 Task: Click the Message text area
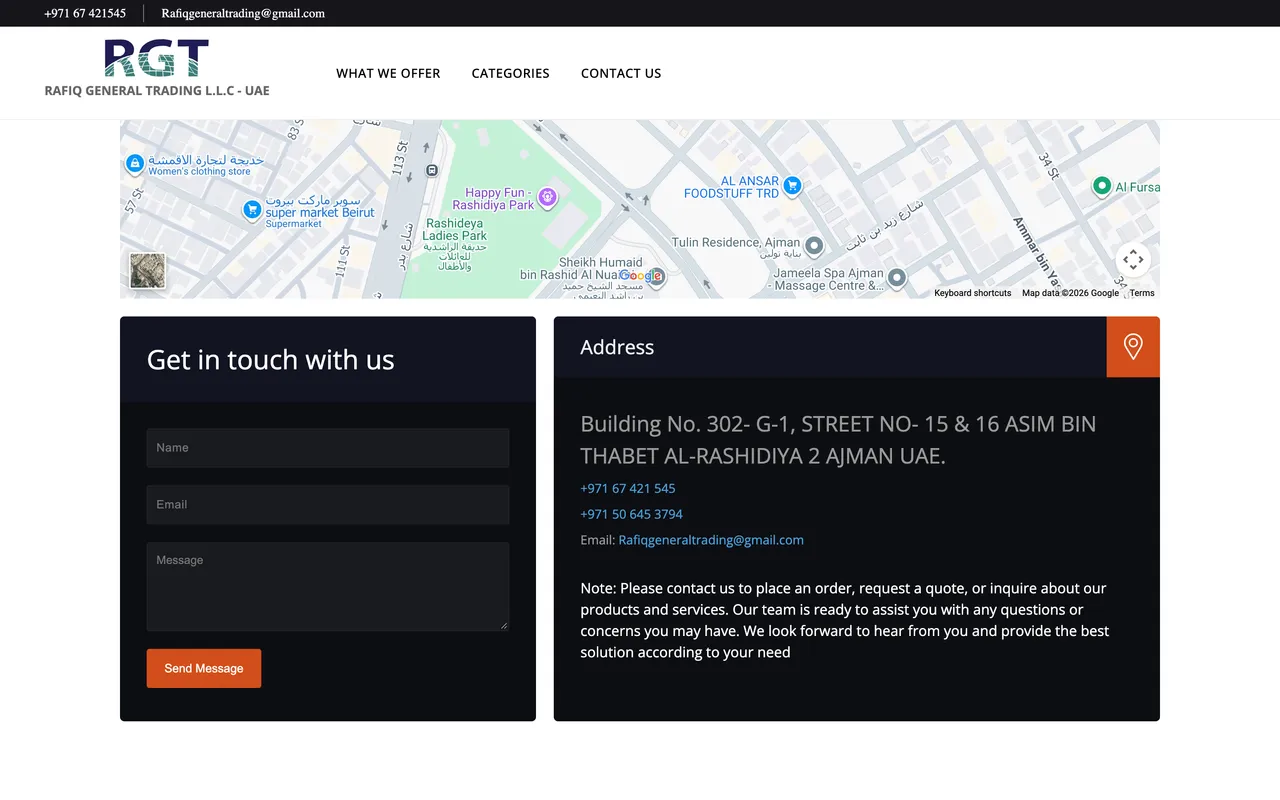coord(328,587)
